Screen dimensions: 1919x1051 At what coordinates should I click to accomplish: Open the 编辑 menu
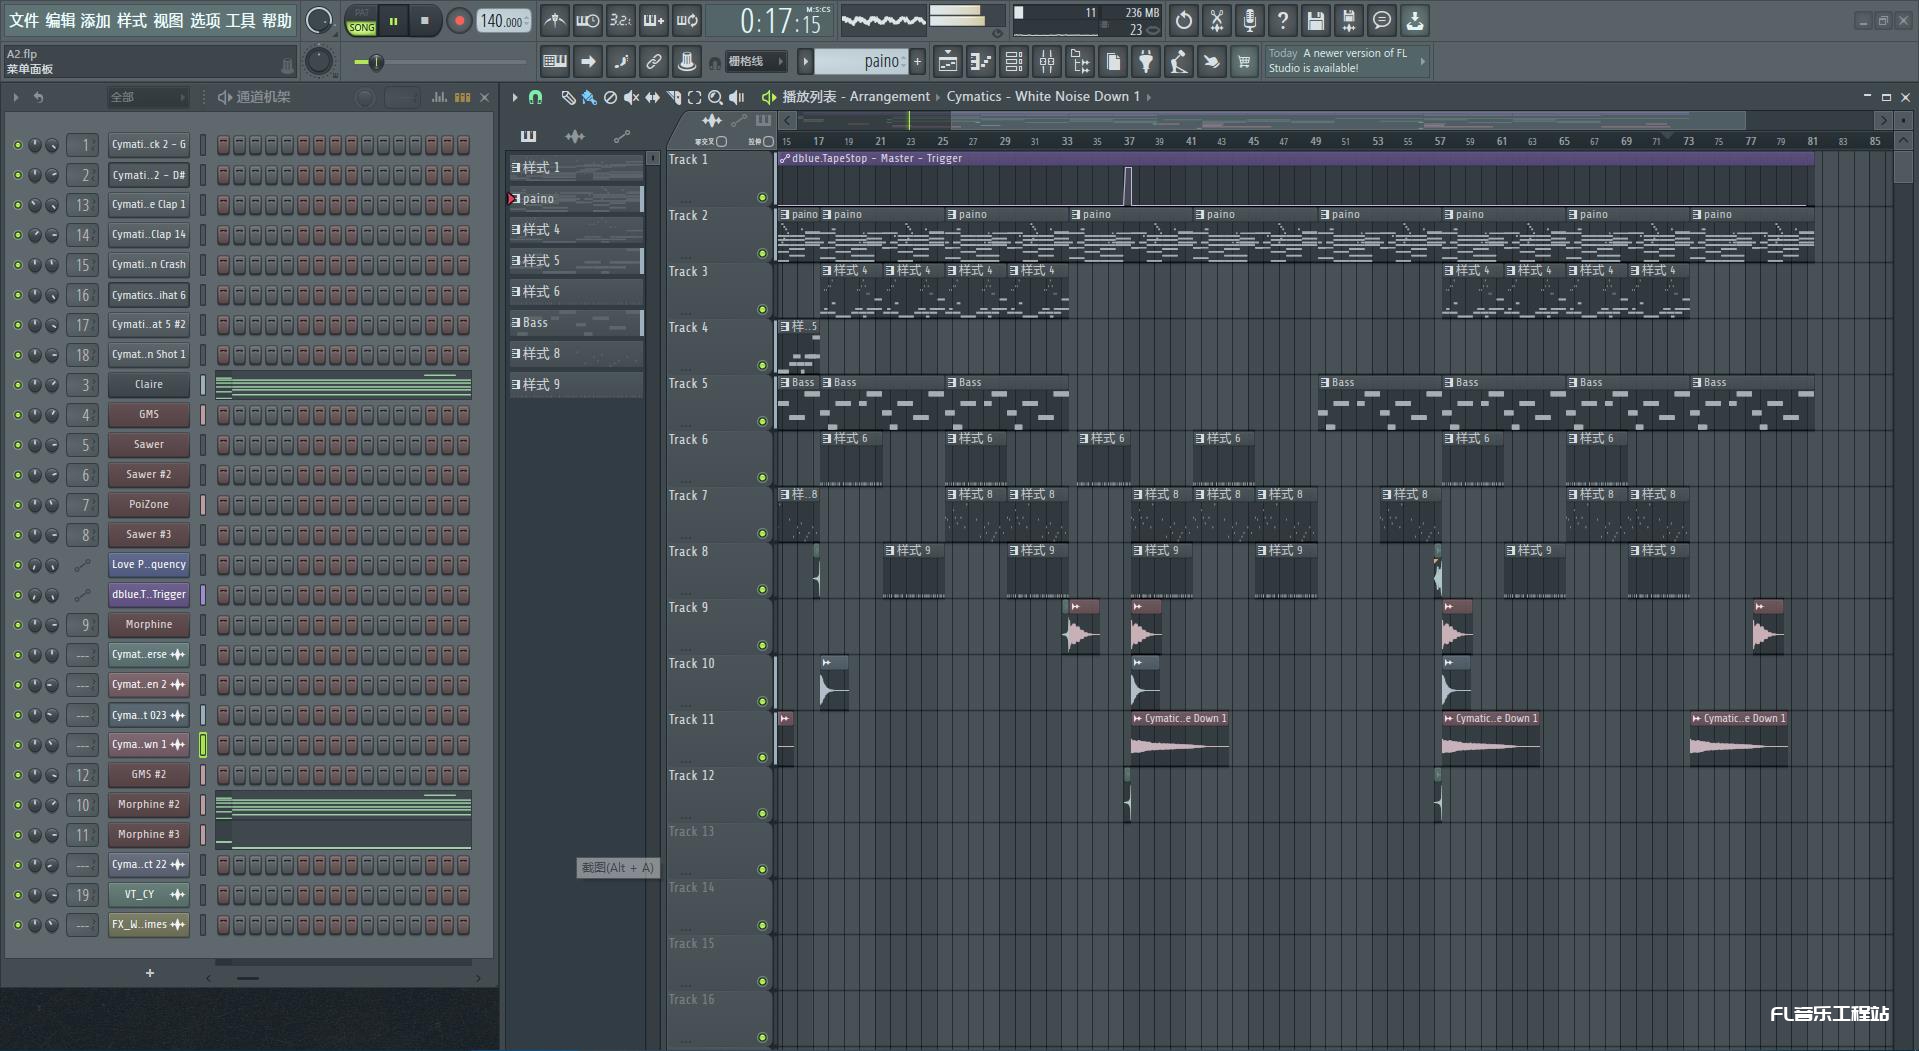pyautogui.click(x=60, y=20)
